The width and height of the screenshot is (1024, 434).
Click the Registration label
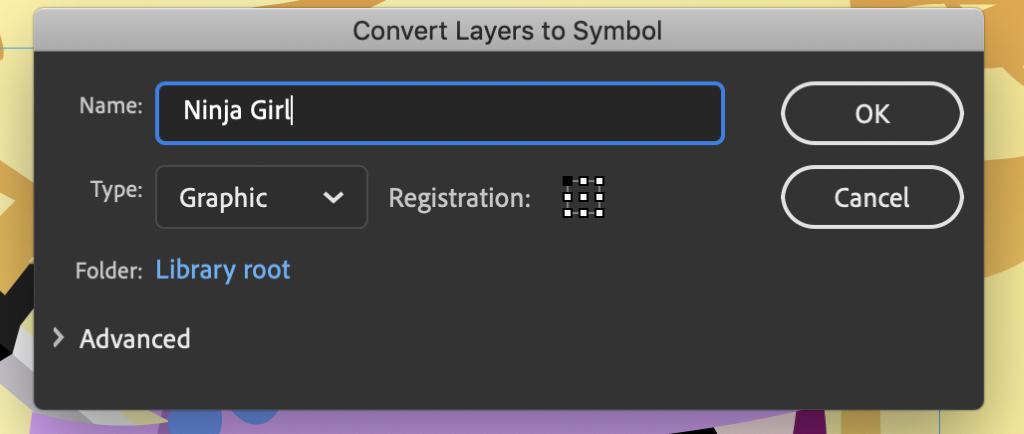460,197
